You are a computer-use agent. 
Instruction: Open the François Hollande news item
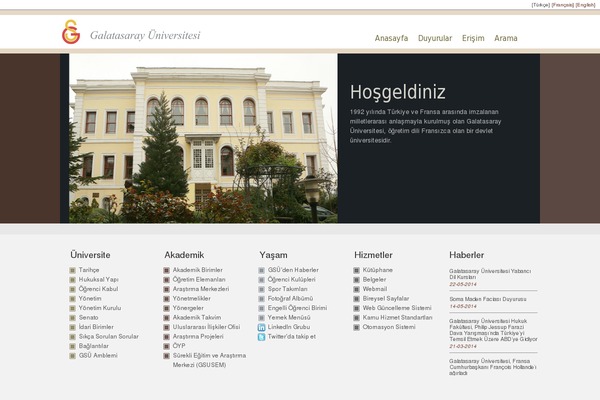493,367
